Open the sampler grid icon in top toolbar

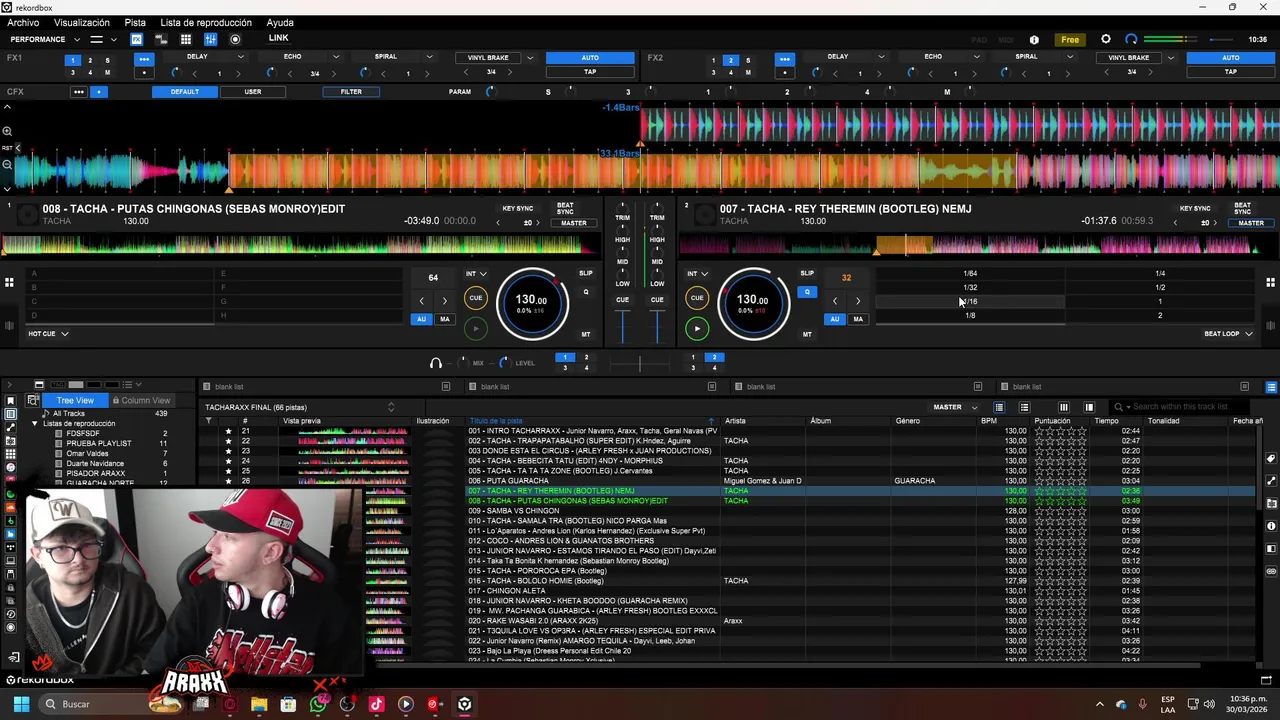(x=185, y=39)
